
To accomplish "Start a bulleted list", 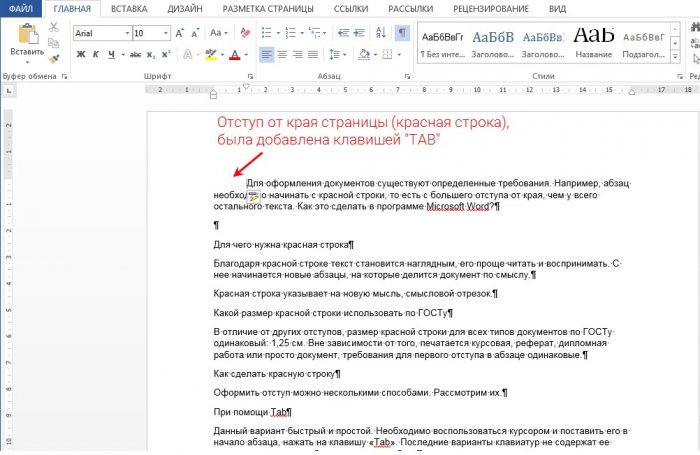I will click(269, 33).
